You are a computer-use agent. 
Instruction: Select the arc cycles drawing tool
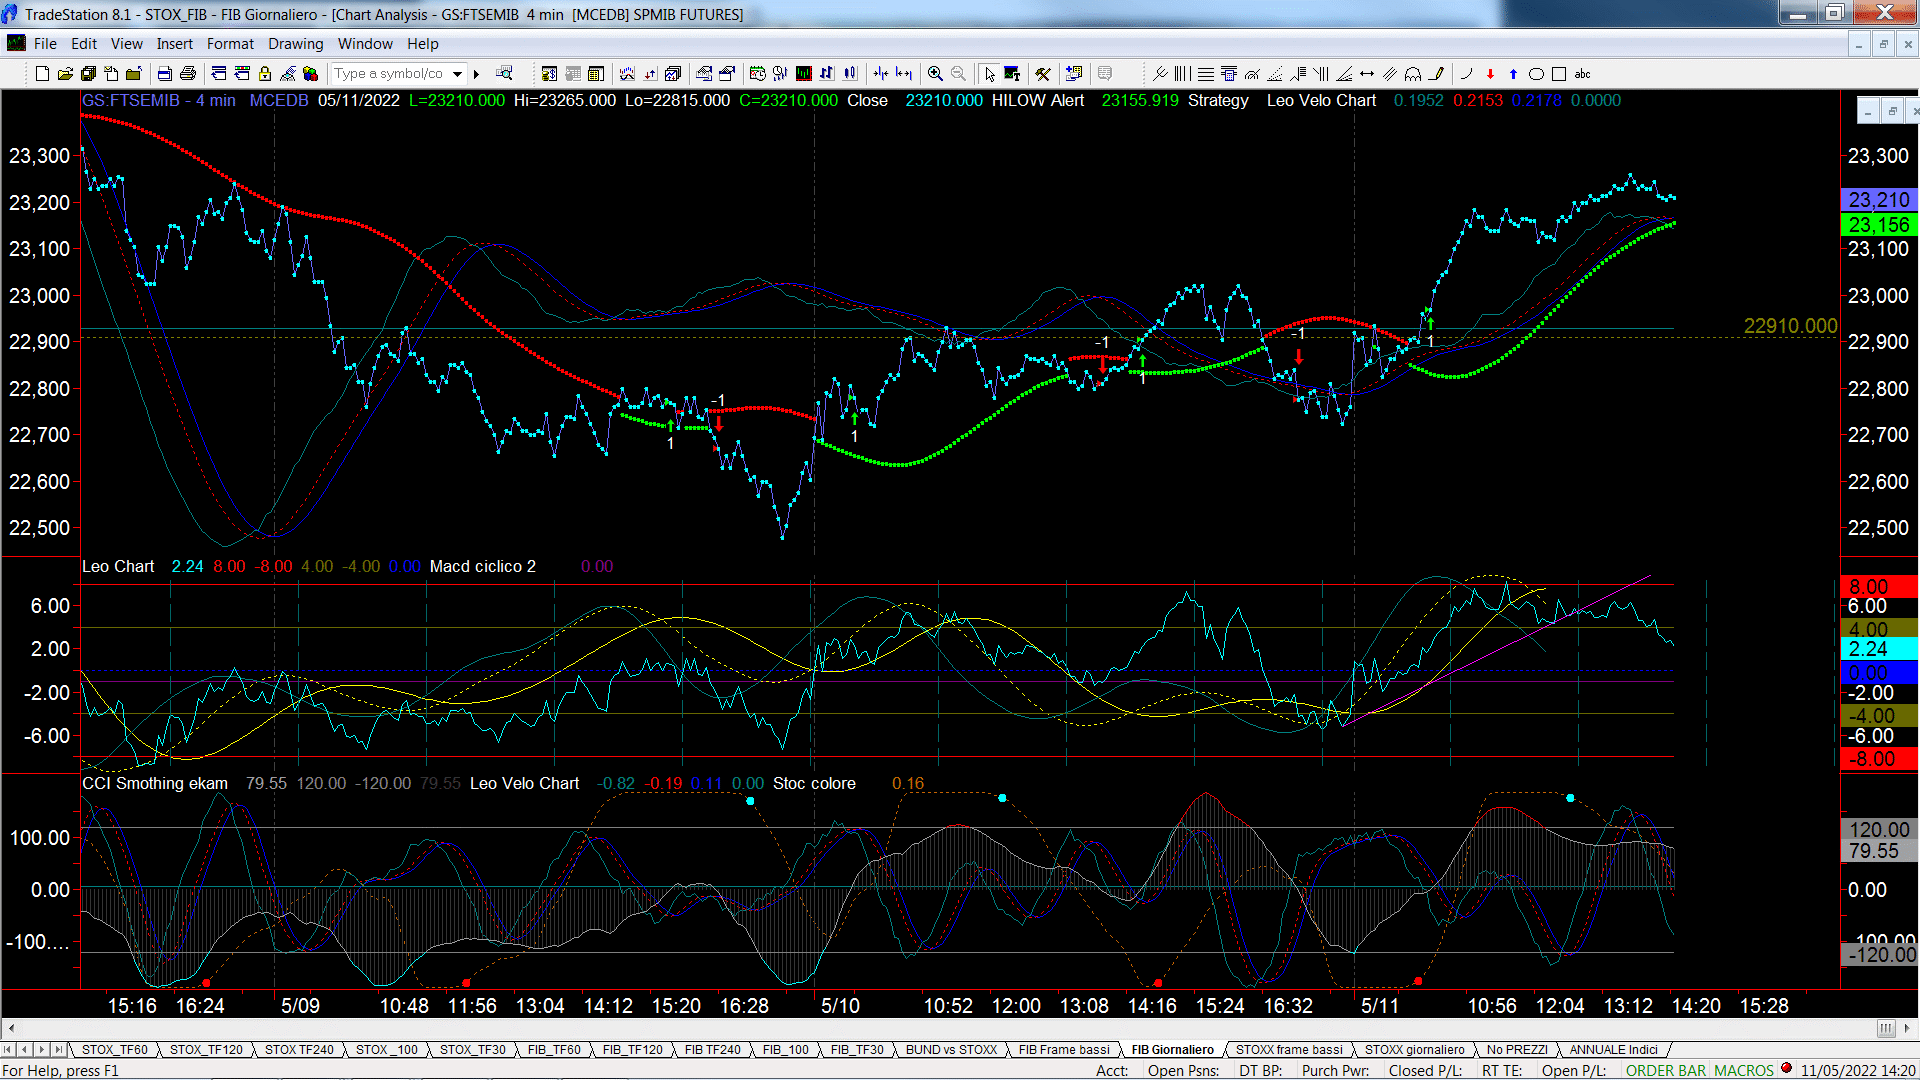(1413, 74)
